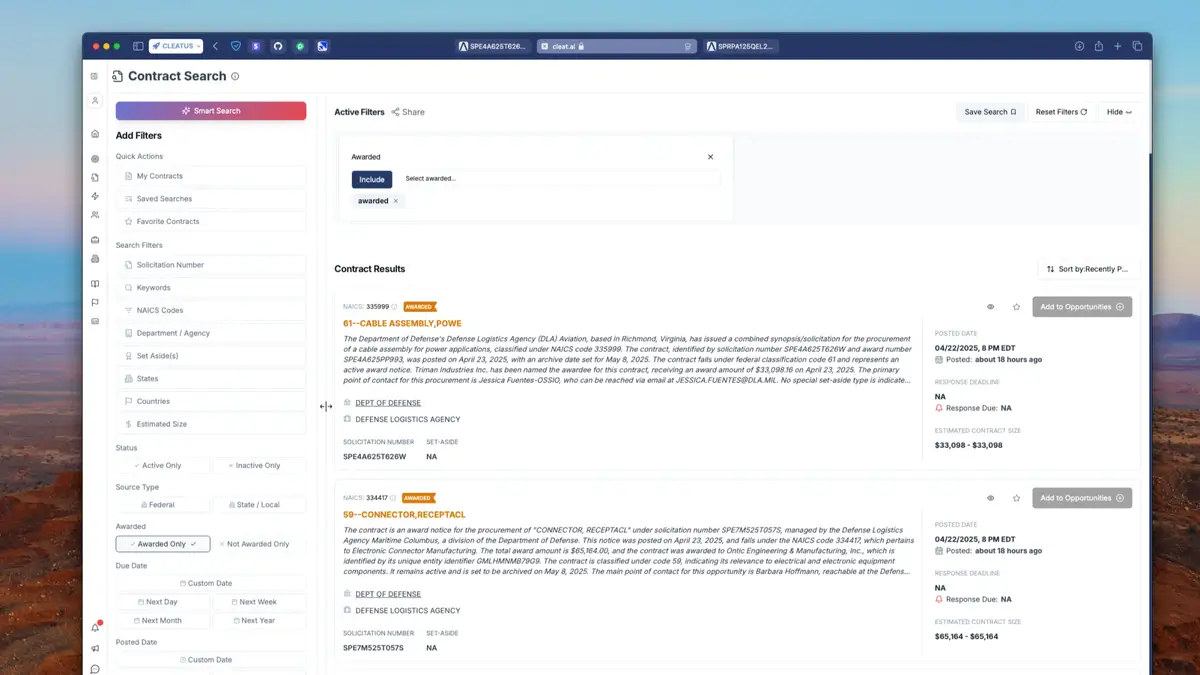Viewport: 1200px width, 675px height.
Task: Expand the Estimated Size filter
Action: (211, 424)
